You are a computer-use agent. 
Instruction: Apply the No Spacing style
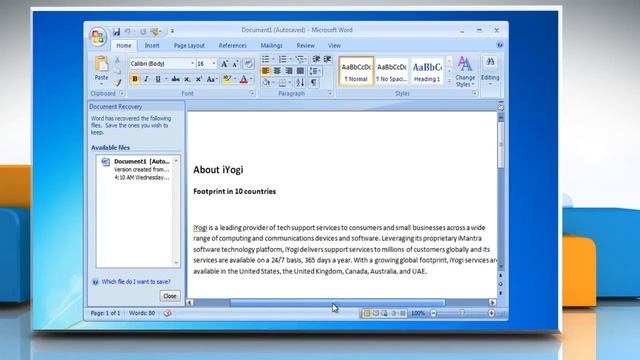[391, 71]
